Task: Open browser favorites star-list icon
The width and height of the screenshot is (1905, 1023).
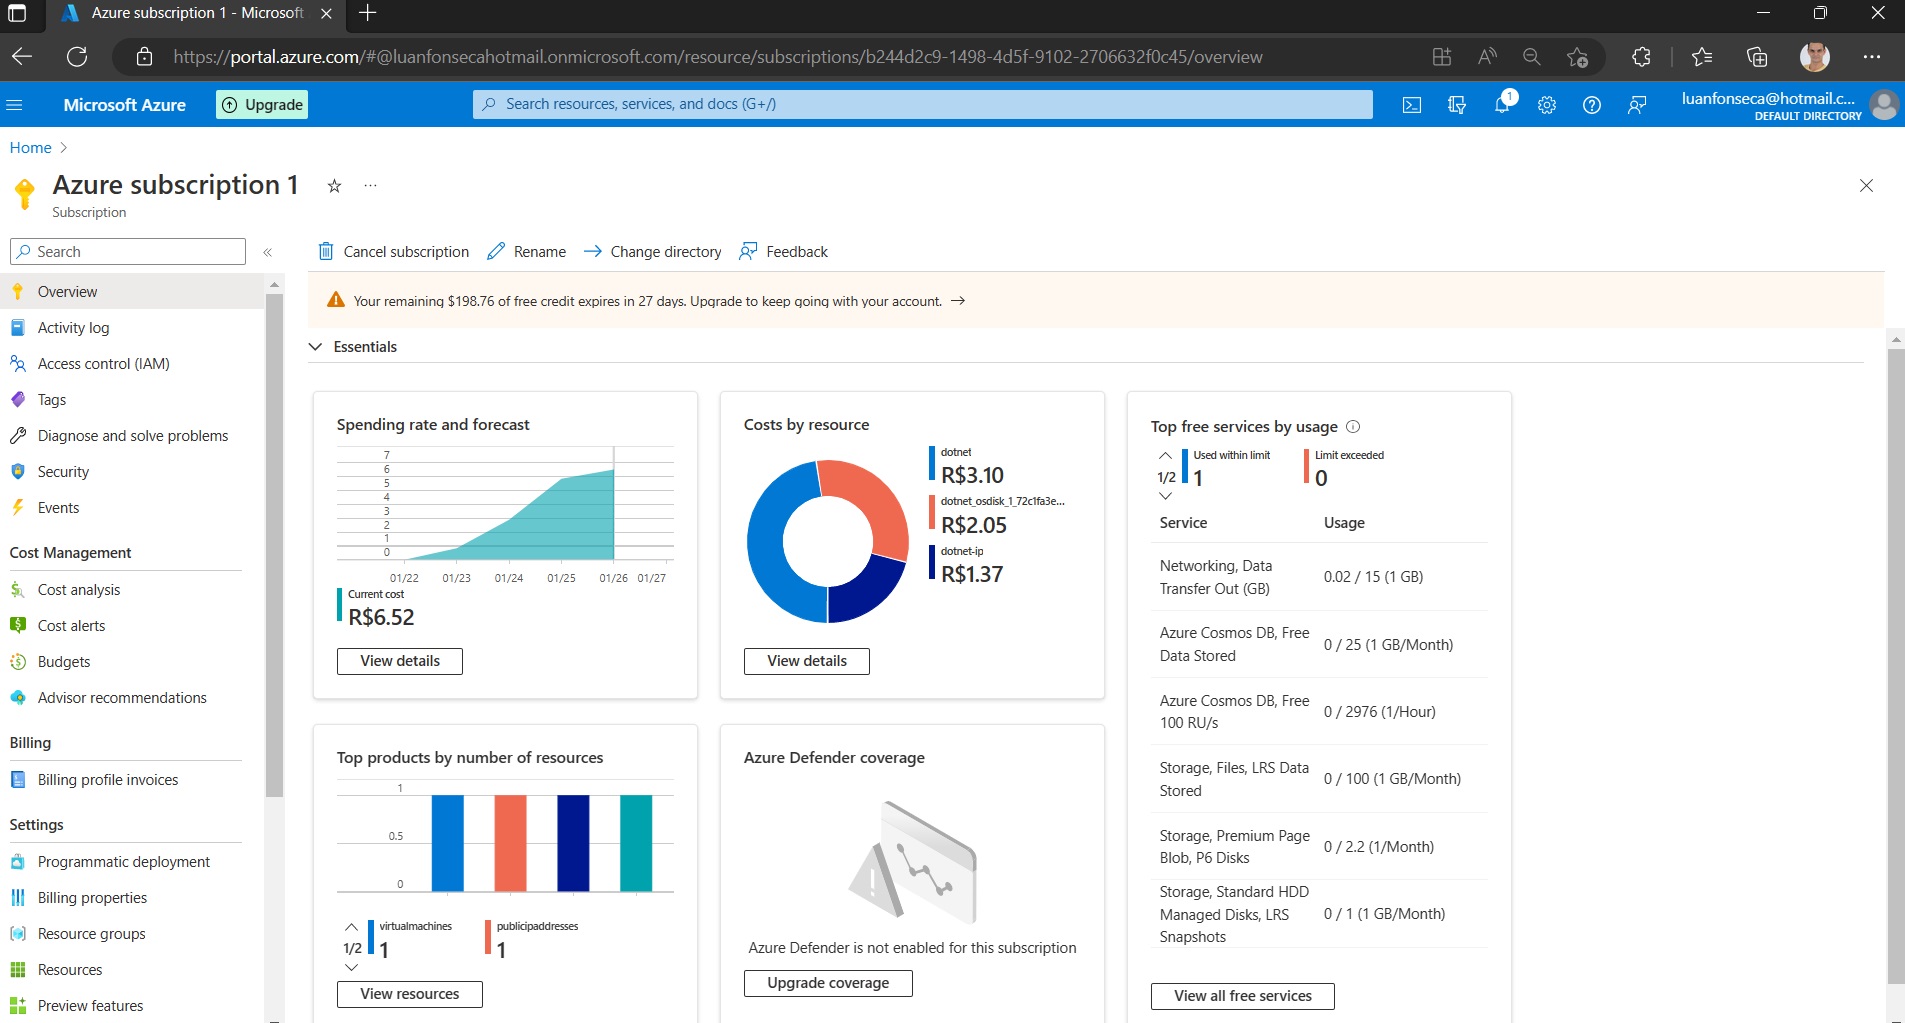Action: (x=1702, y=57)
